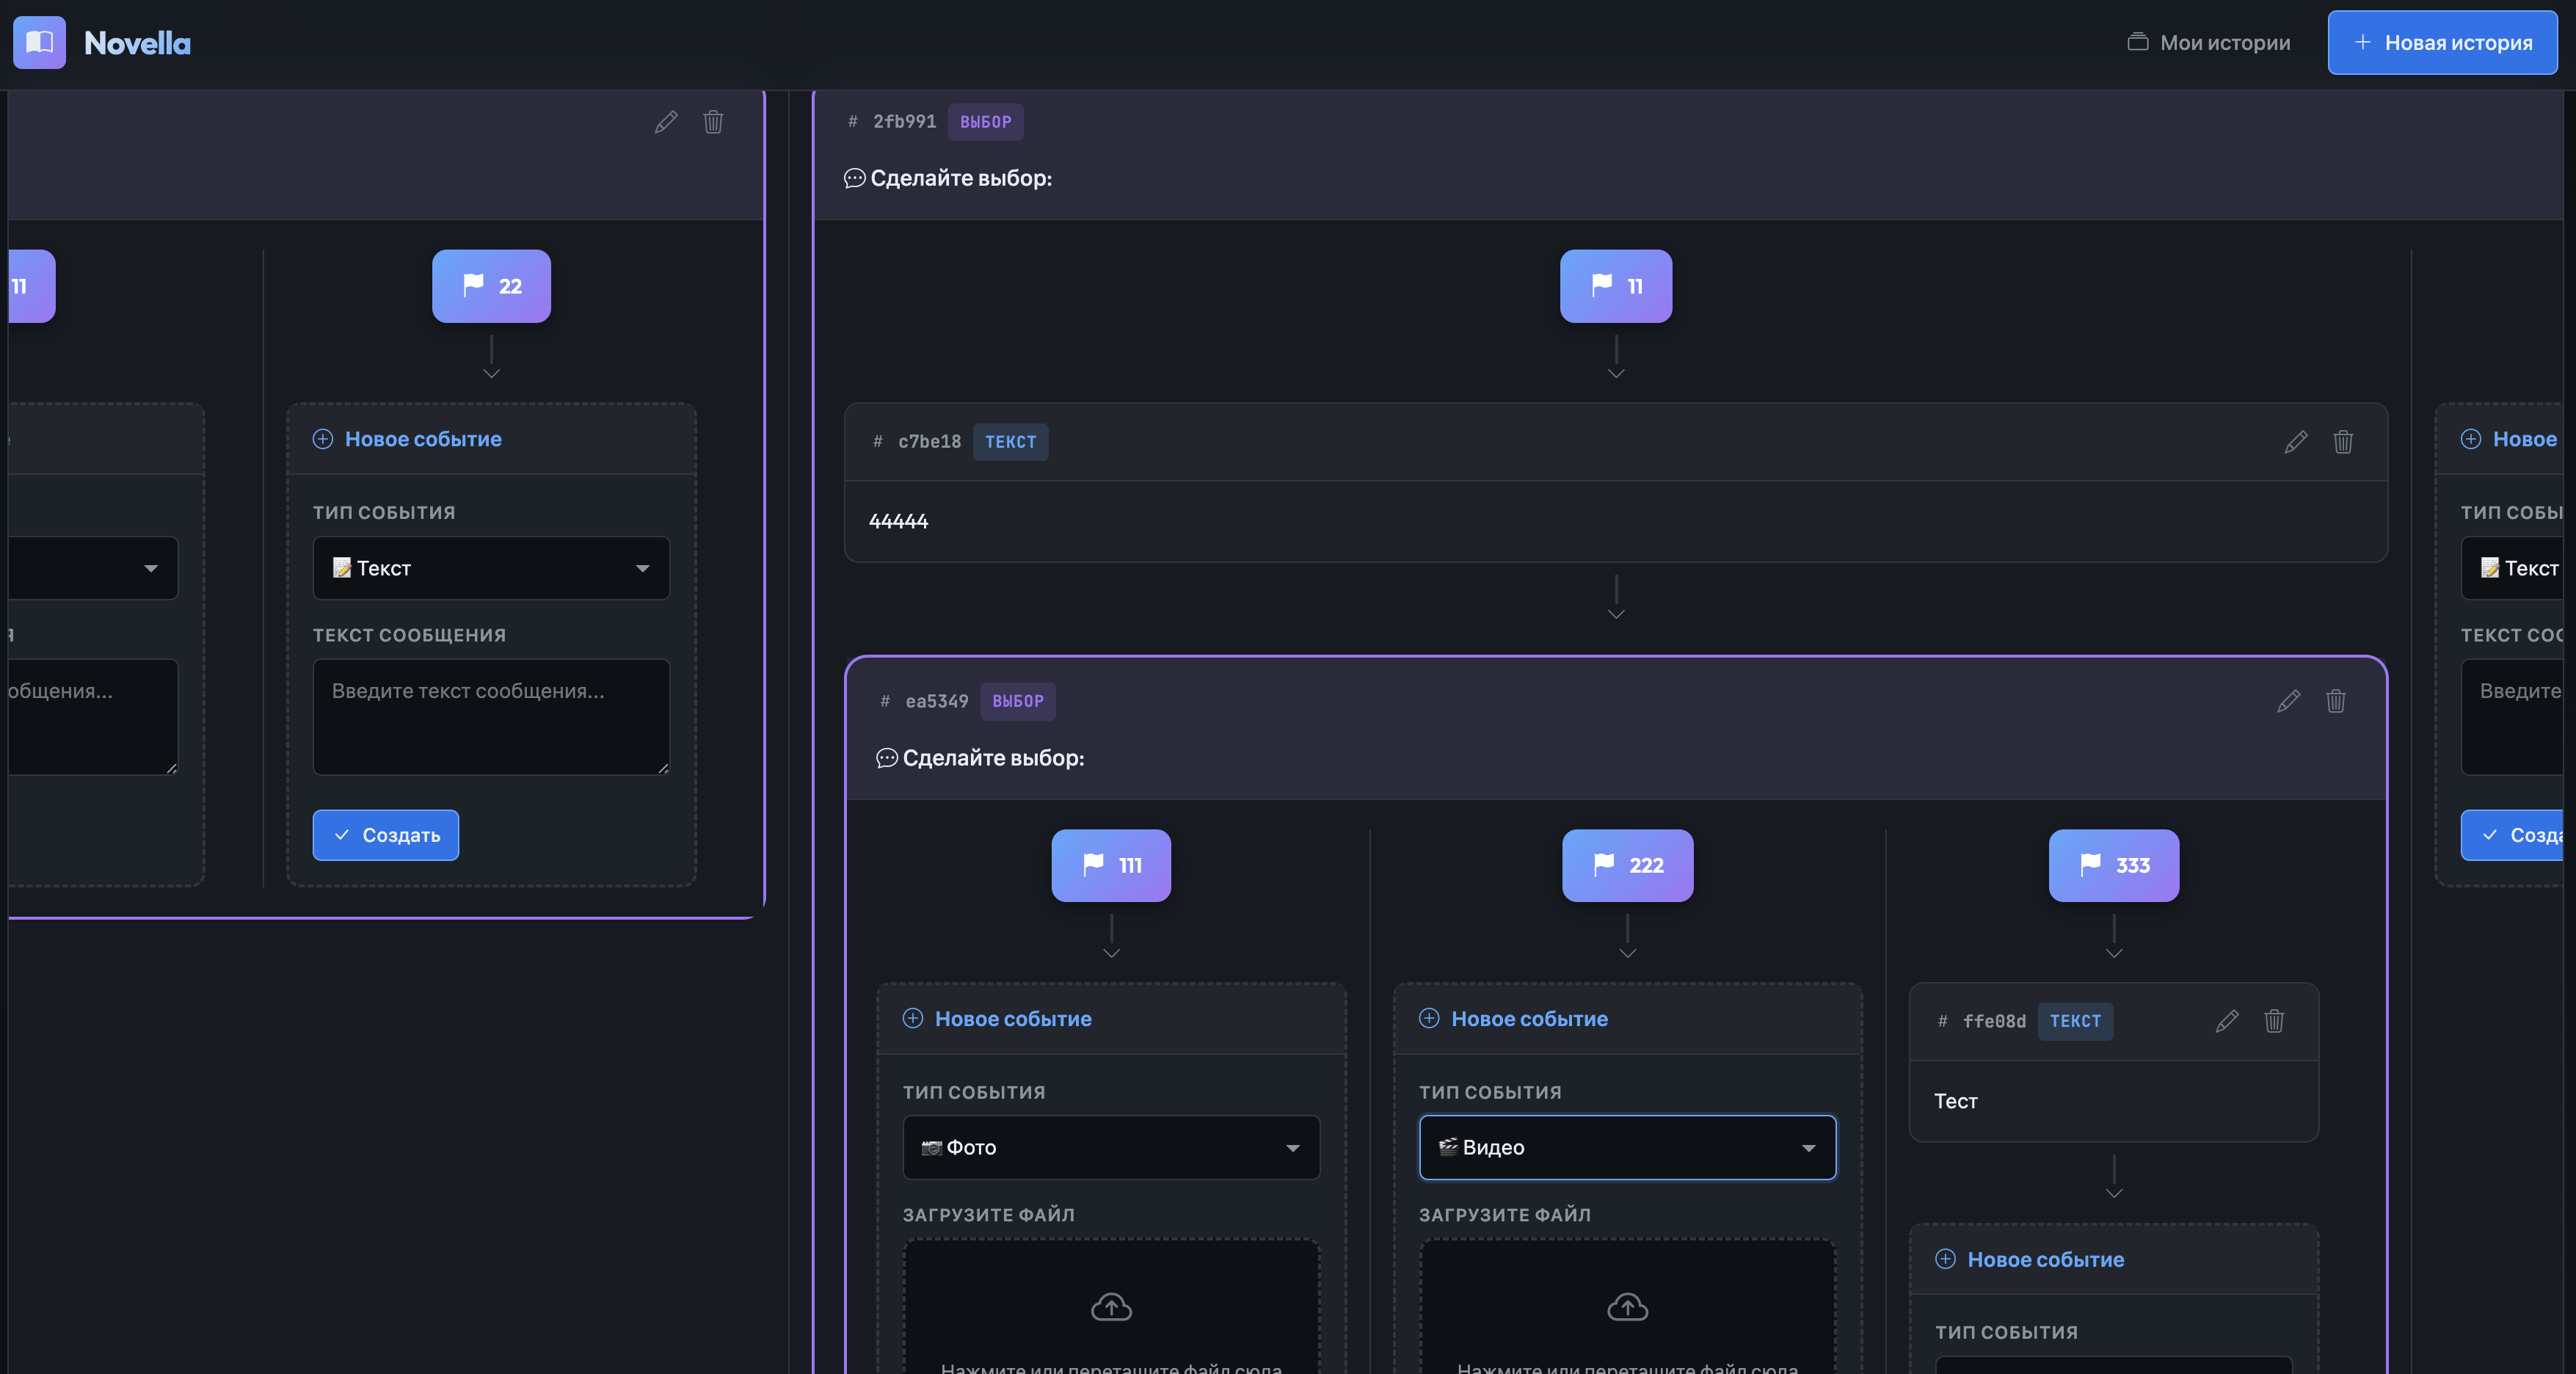Click the Novella book logo icon
The height and width of the screenshot is (1374, 2576).
39,42
